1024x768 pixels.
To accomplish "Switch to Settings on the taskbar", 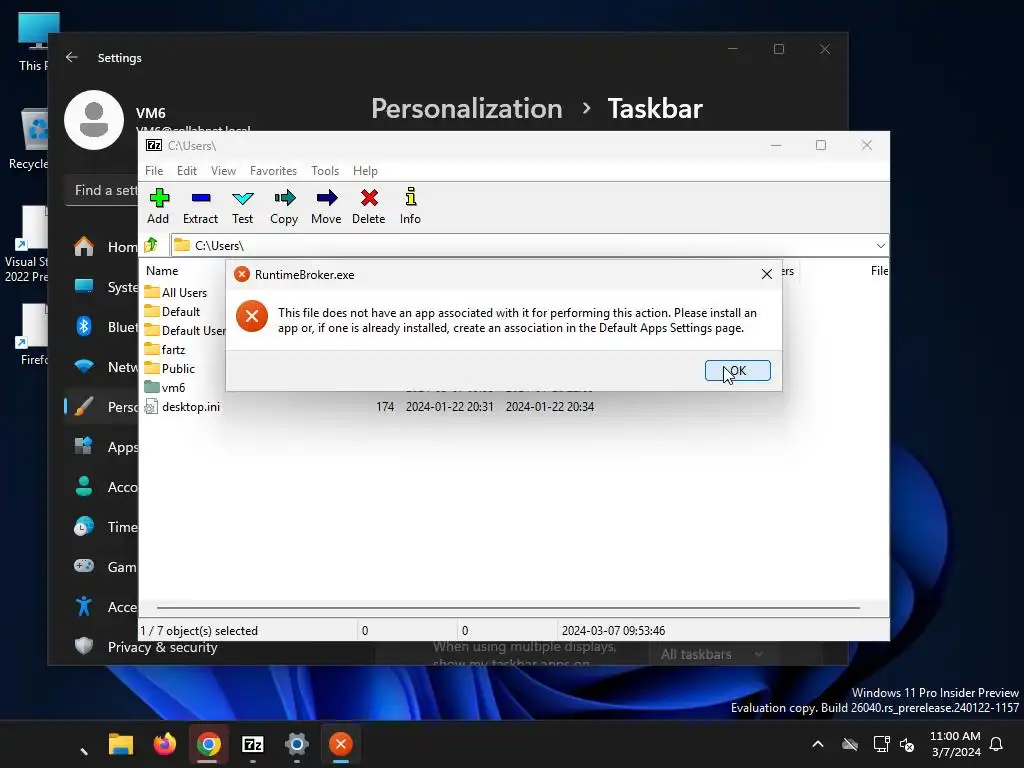I will [x=296, y=744].
